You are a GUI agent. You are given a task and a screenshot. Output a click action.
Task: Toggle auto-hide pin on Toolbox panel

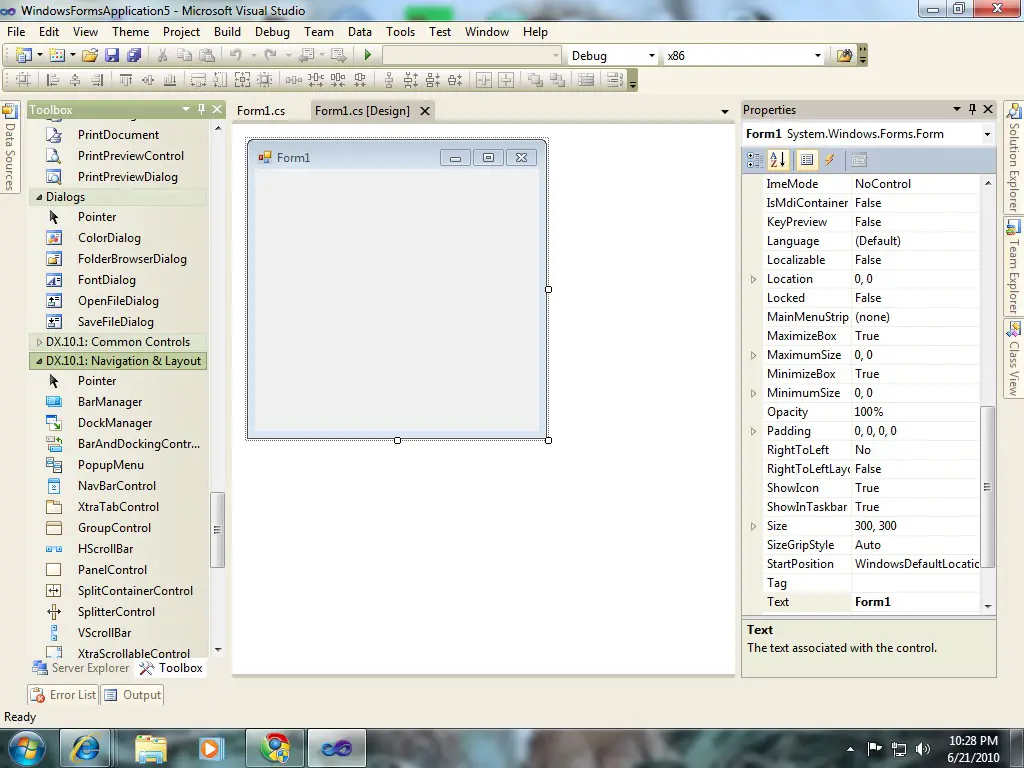click(x=201, y=110)
